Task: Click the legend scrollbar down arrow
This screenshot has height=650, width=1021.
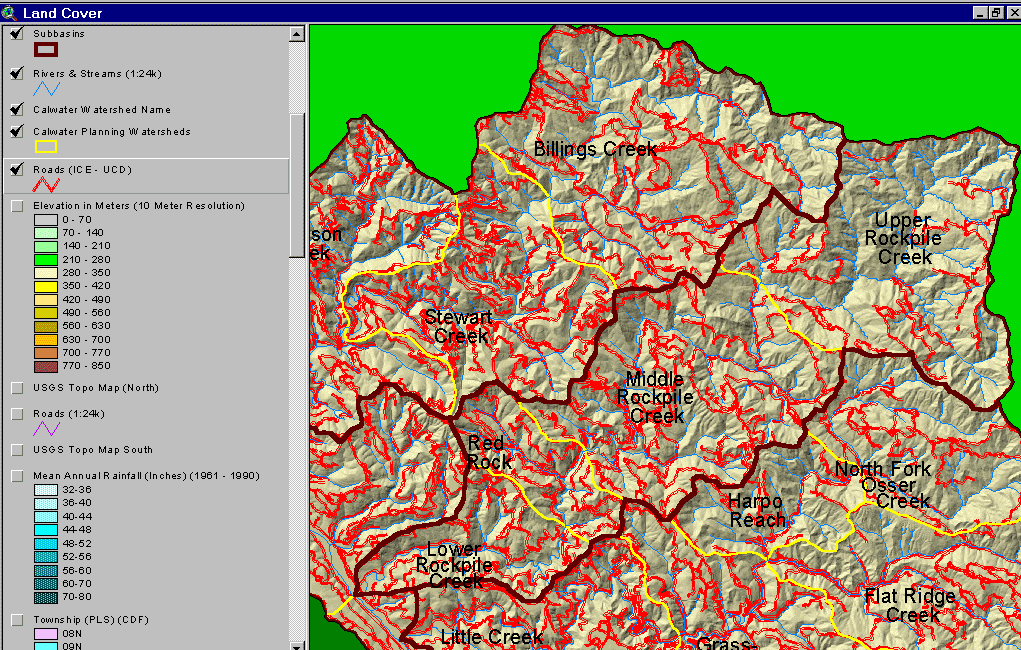Action: click(297, 645)
